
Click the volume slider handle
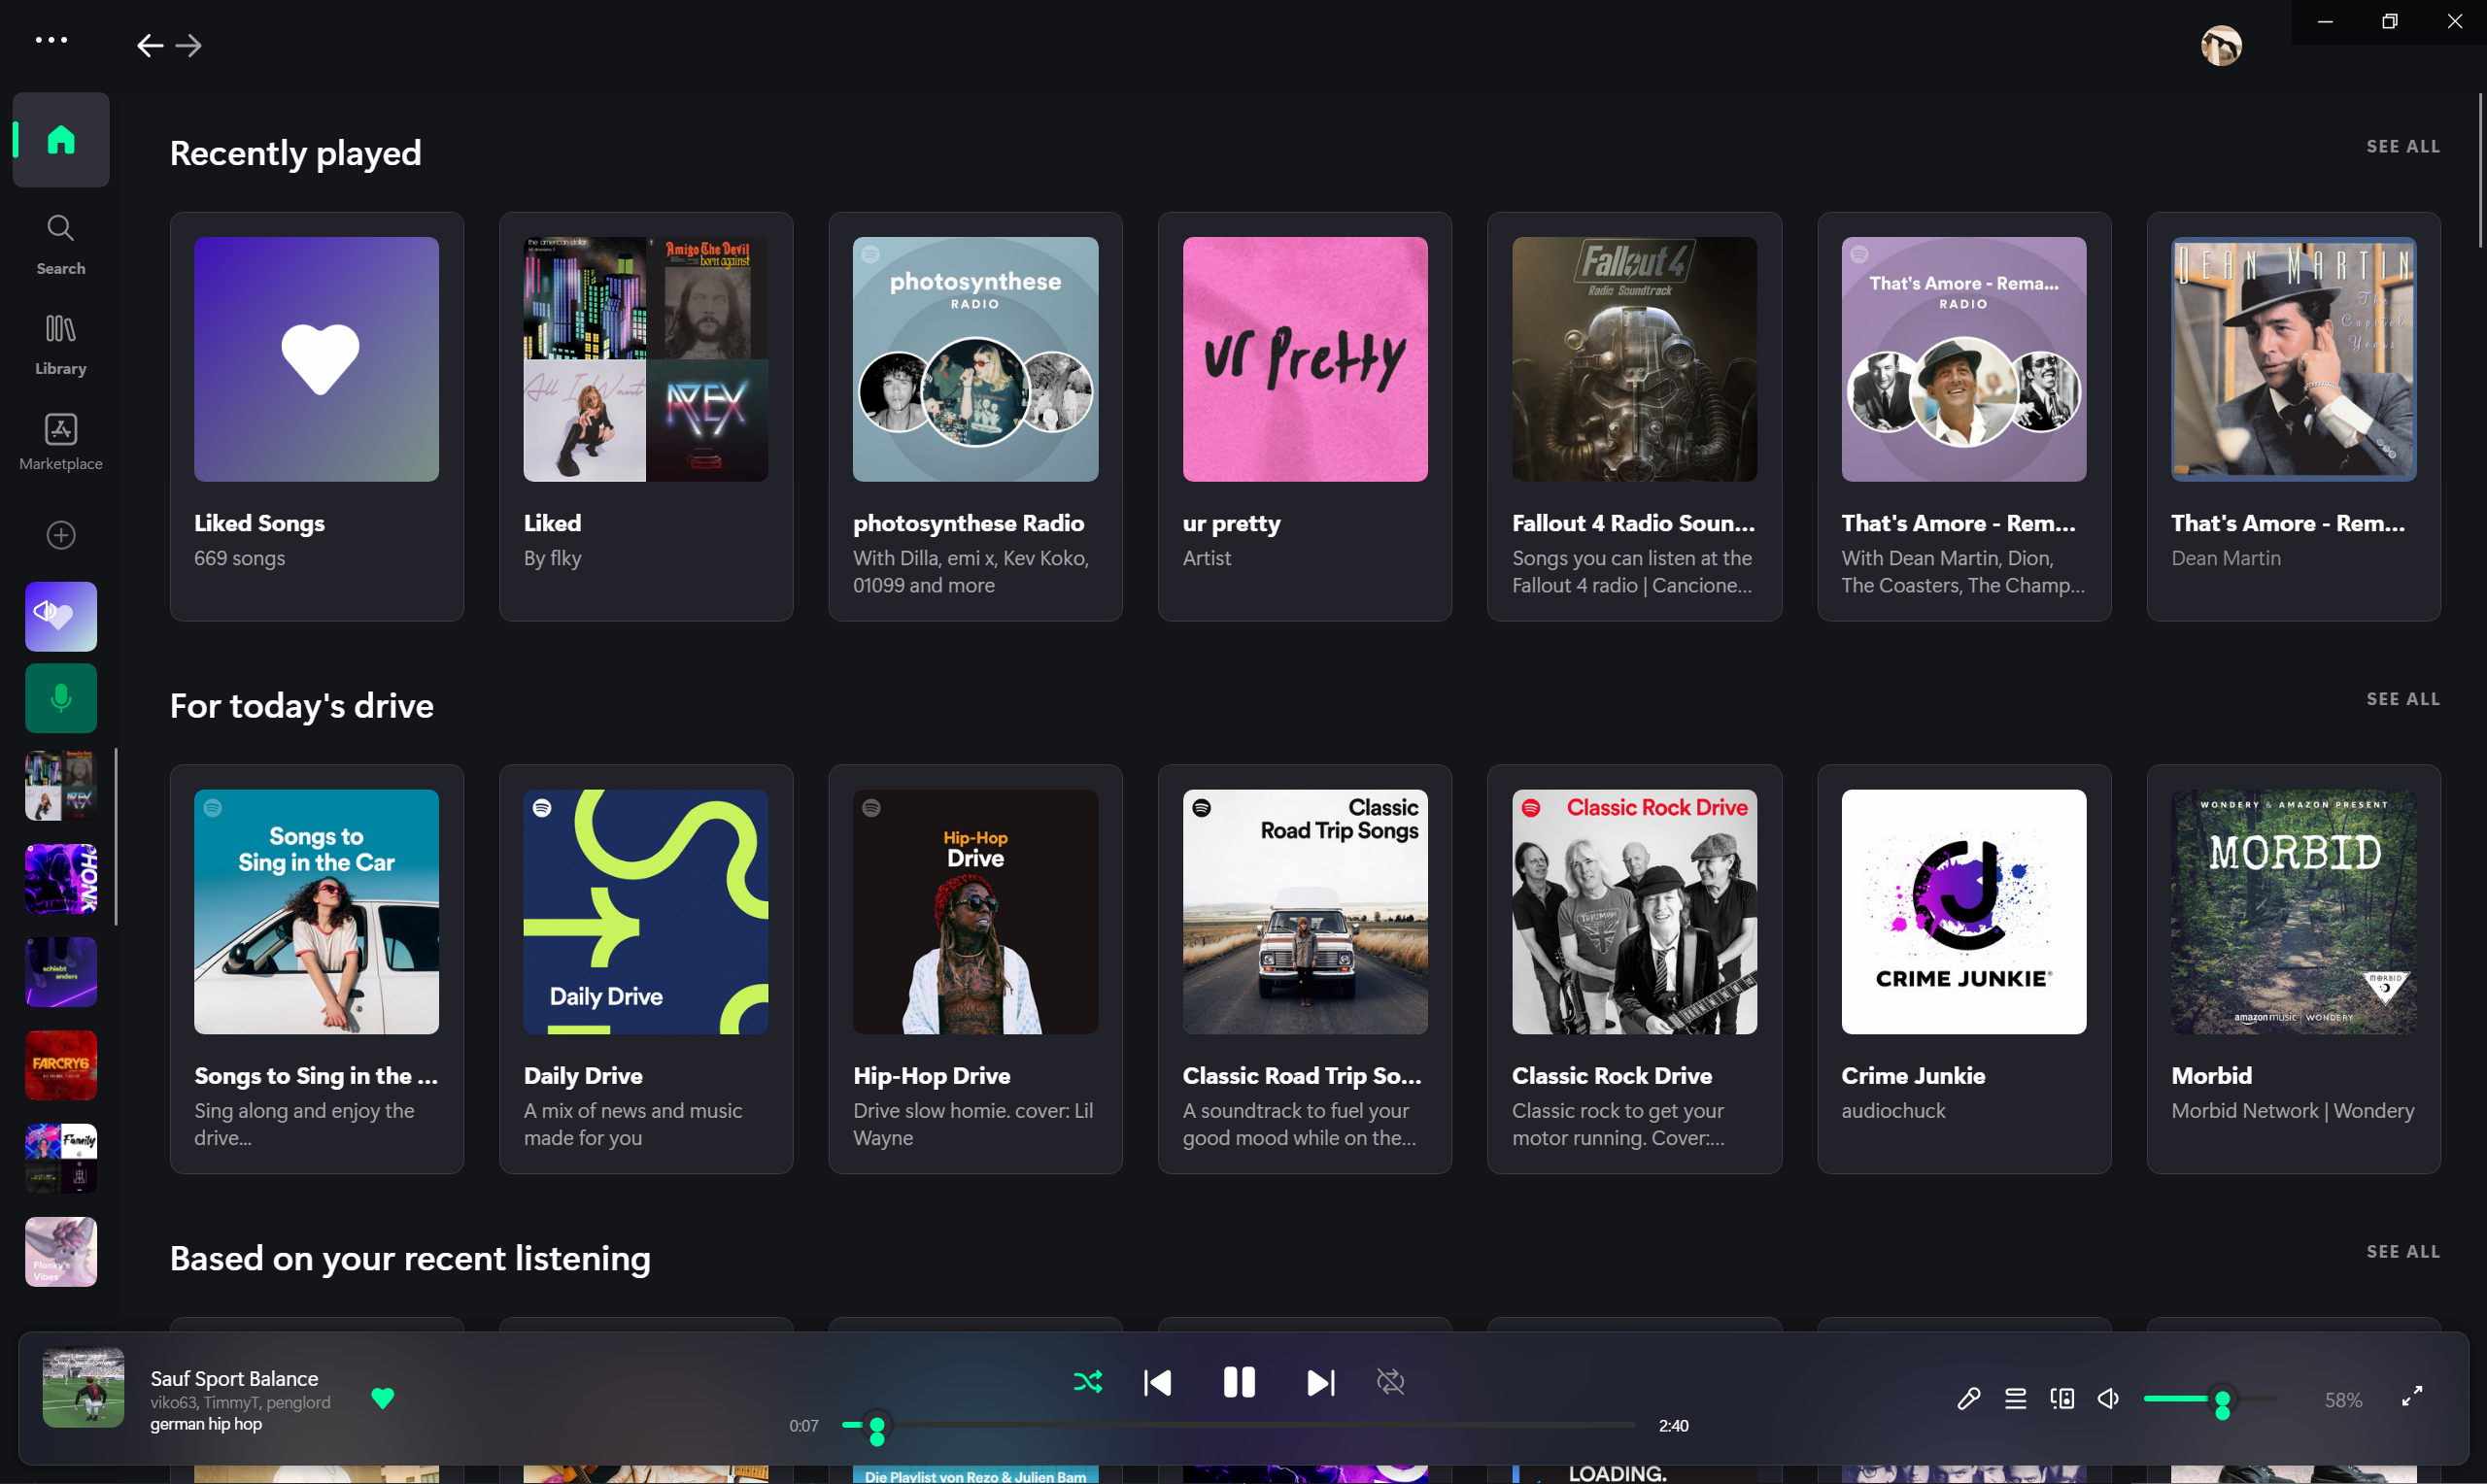click(2222, 1400)
